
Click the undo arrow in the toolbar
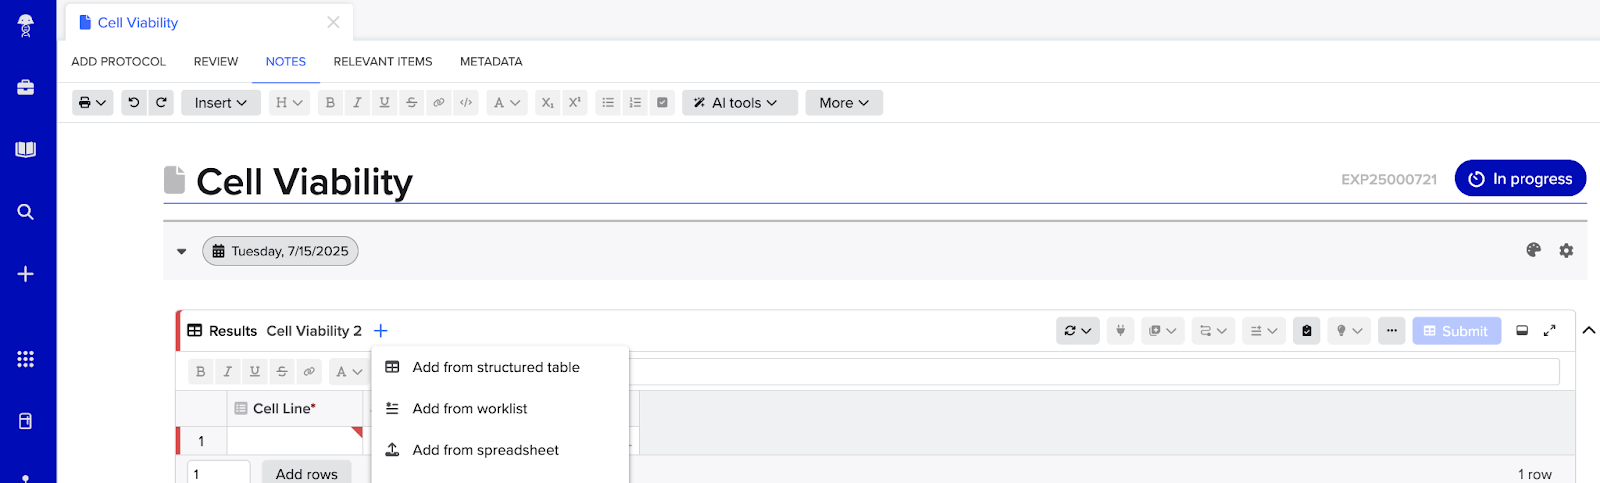pos(134,103)
